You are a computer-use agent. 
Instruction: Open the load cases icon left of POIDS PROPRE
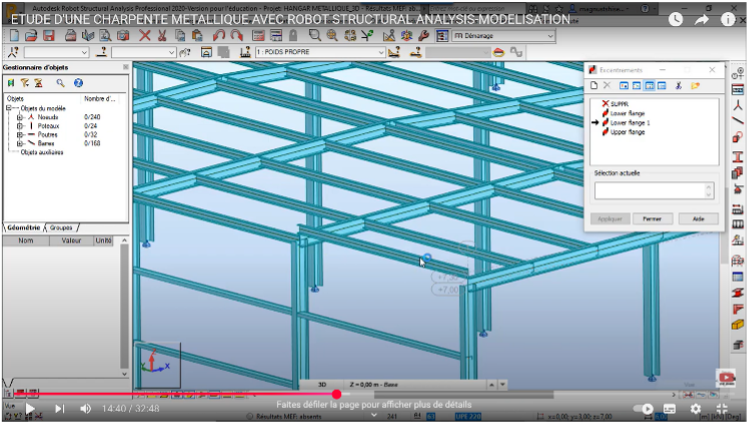point(245,52)
